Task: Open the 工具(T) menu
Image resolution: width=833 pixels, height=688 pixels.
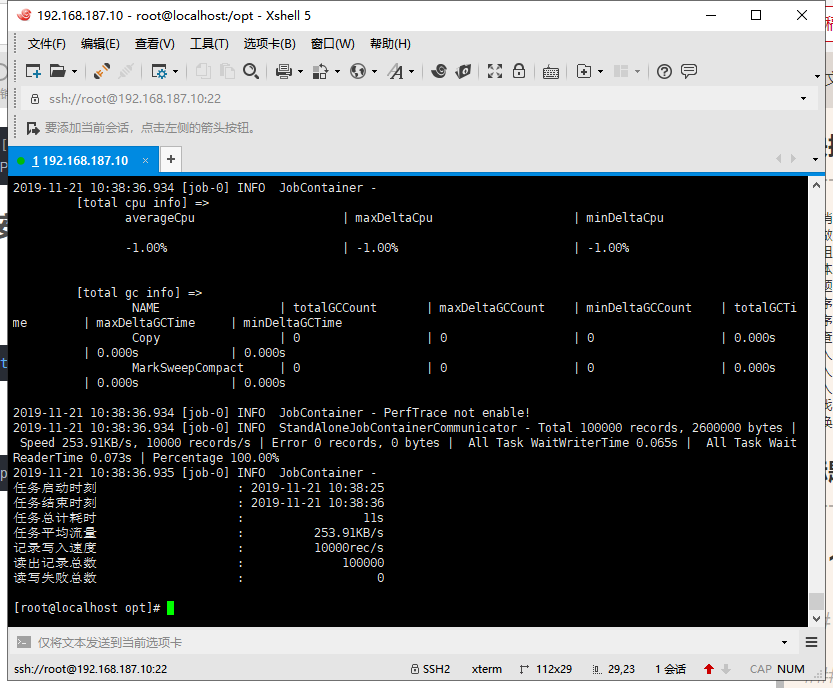Action: [209, 44]
